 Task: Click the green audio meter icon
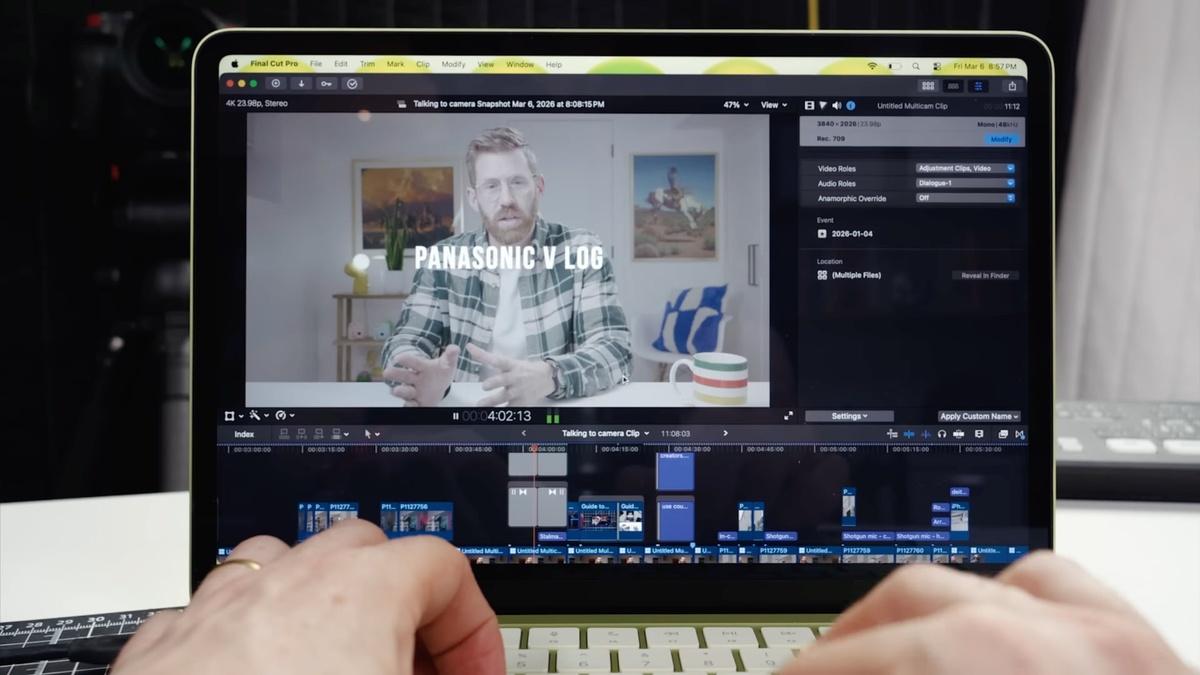552,417
